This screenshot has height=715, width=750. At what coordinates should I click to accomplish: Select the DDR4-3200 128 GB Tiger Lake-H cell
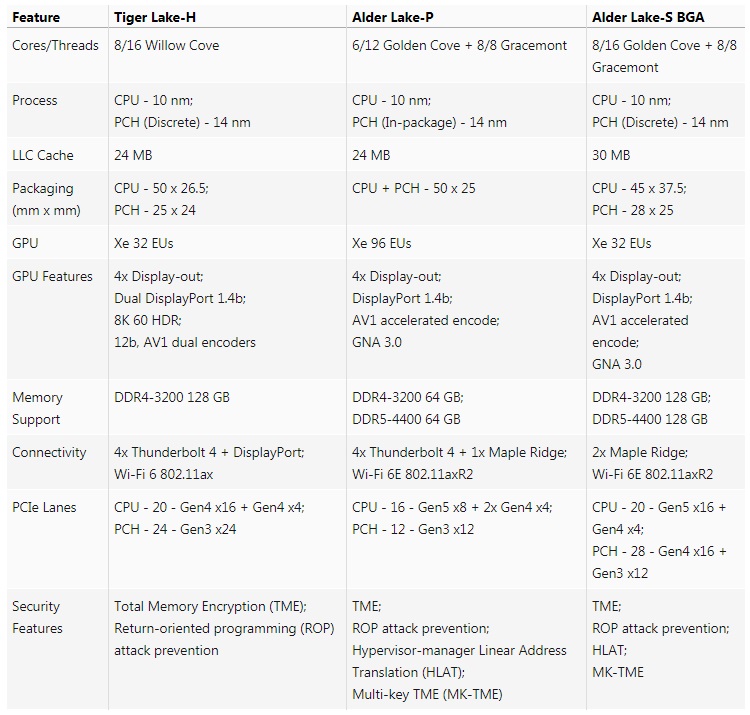click(172, 397)
